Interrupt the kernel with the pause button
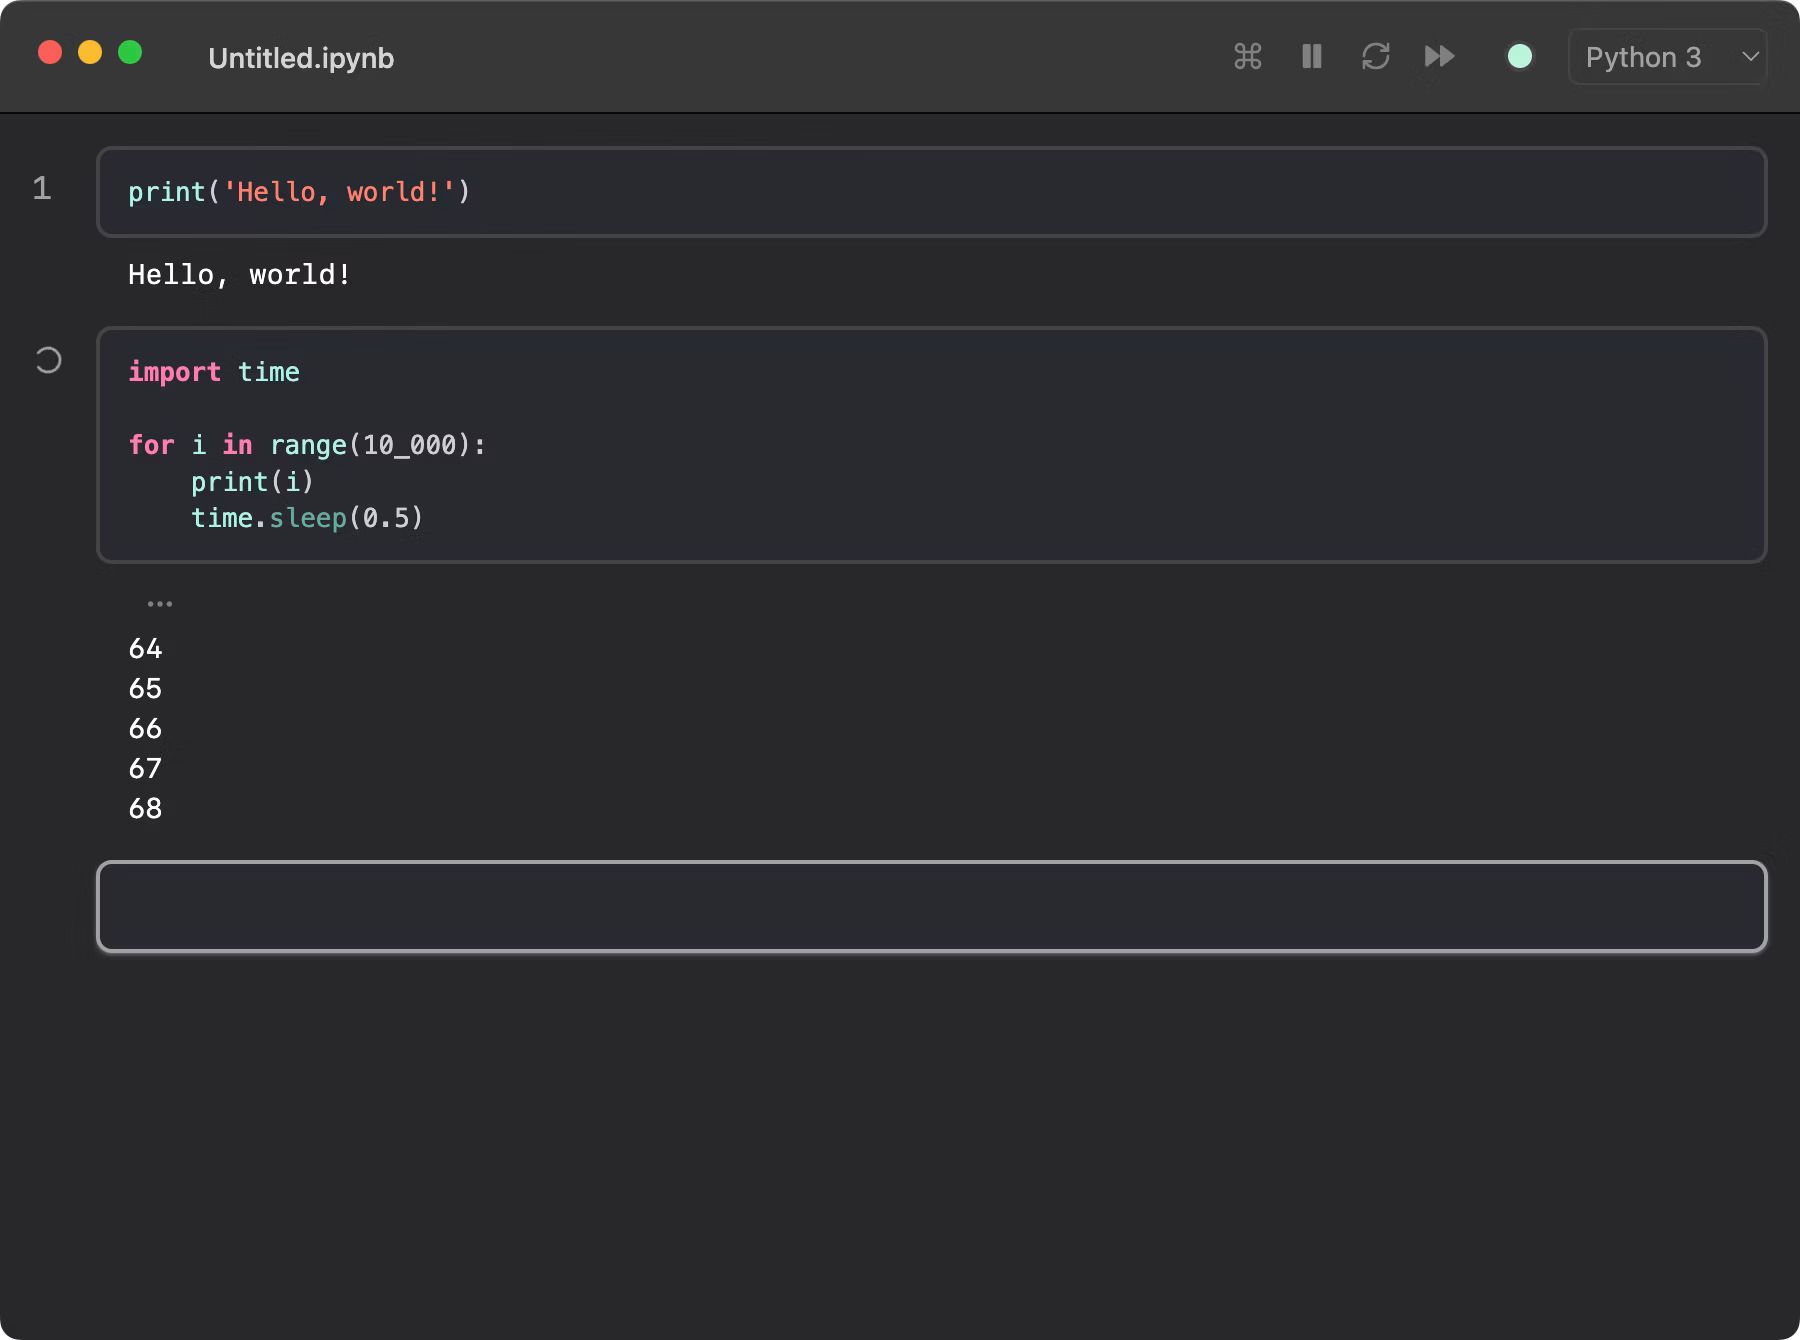The height and width of the screenshot is (1340, 1800). click(x=1312, y=56)
